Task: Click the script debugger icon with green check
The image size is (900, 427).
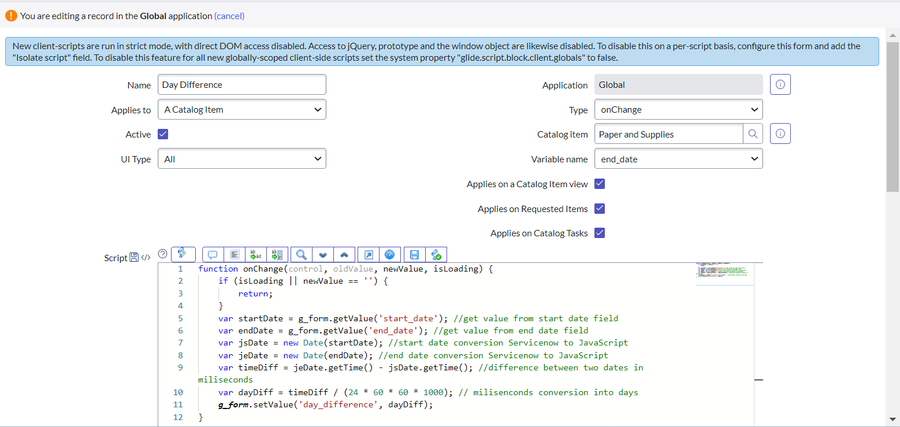Action: 436,254
